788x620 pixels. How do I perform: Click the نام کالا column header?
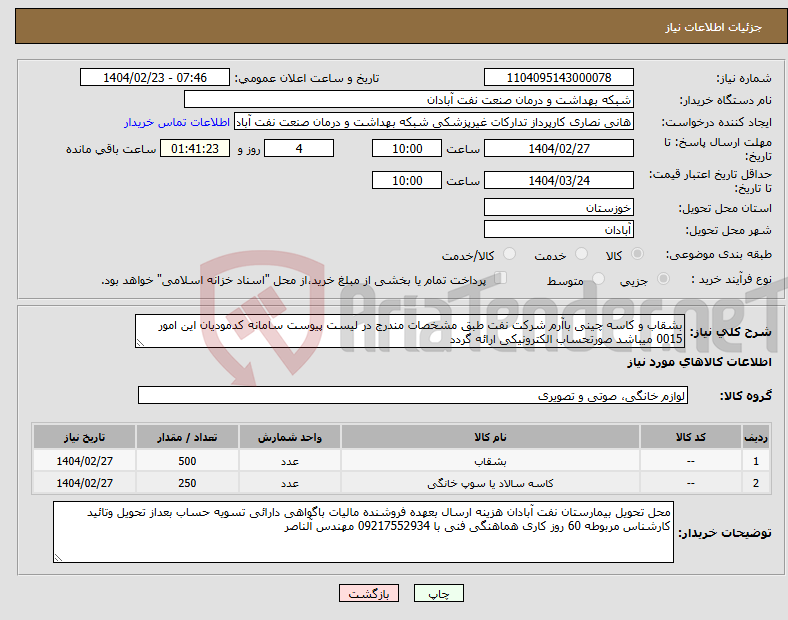point(490,437)
